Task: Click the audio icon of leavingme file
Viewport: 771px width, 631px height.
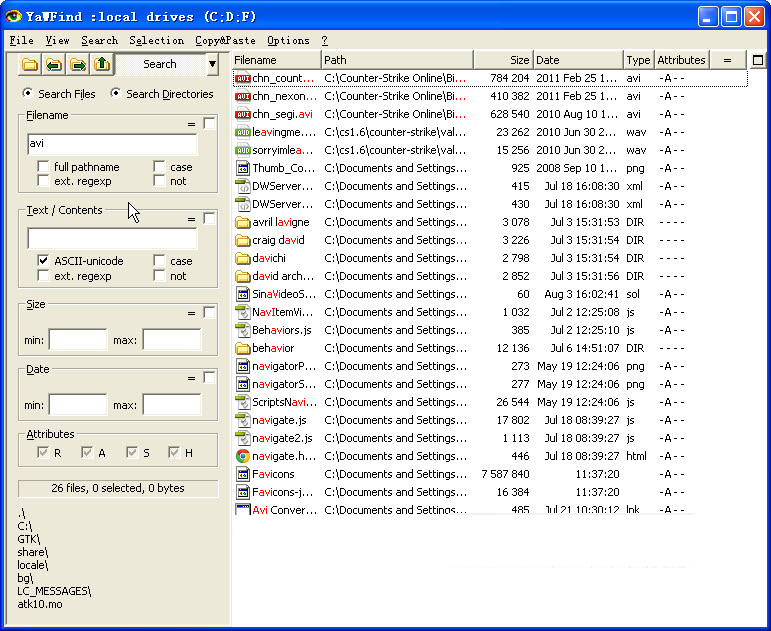Action: pos(242,132)
